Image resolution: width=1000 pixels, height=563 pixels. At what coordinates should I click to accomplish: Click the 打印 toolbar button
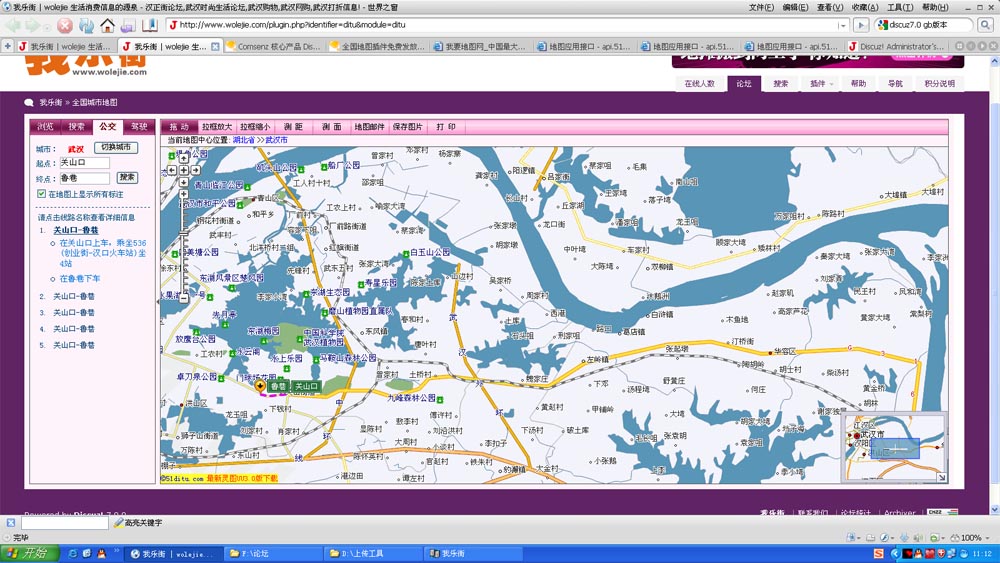click(446, 127)
